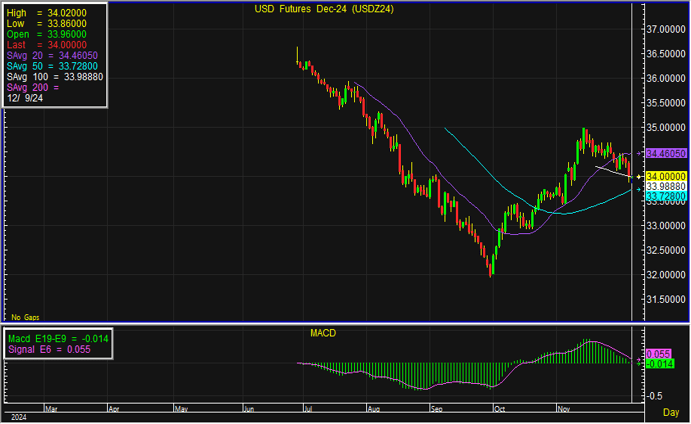Click the SAvg 100 legend entry
The image size is (691, 424).
54,77
